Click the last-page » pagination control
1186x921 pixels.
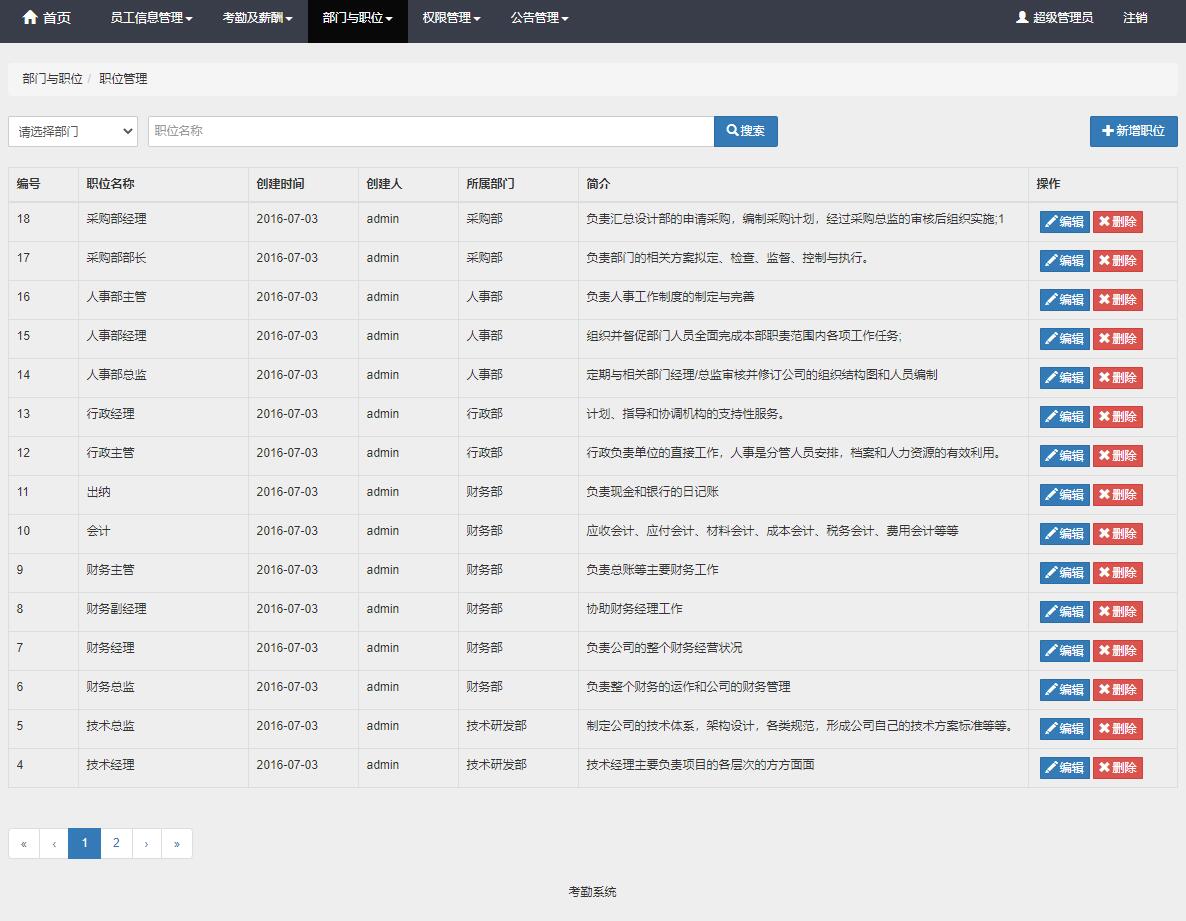[177, 843]
